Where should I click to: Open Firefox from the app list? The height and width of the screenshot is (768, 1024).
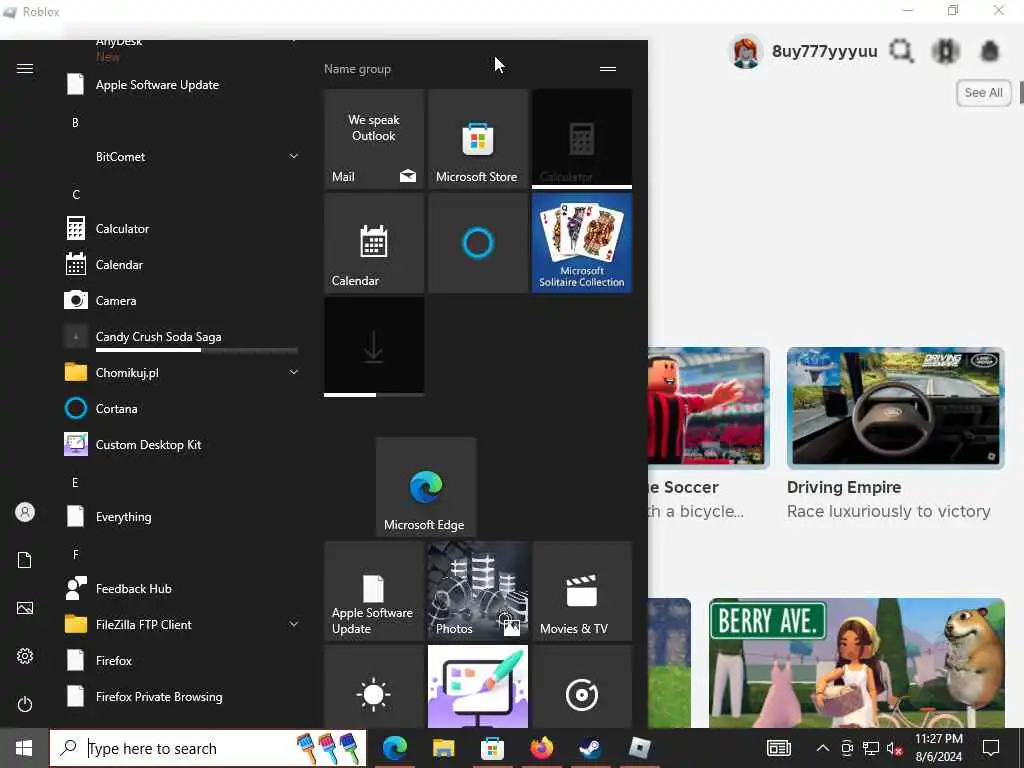pyautogui.click(x=183, y=661)
